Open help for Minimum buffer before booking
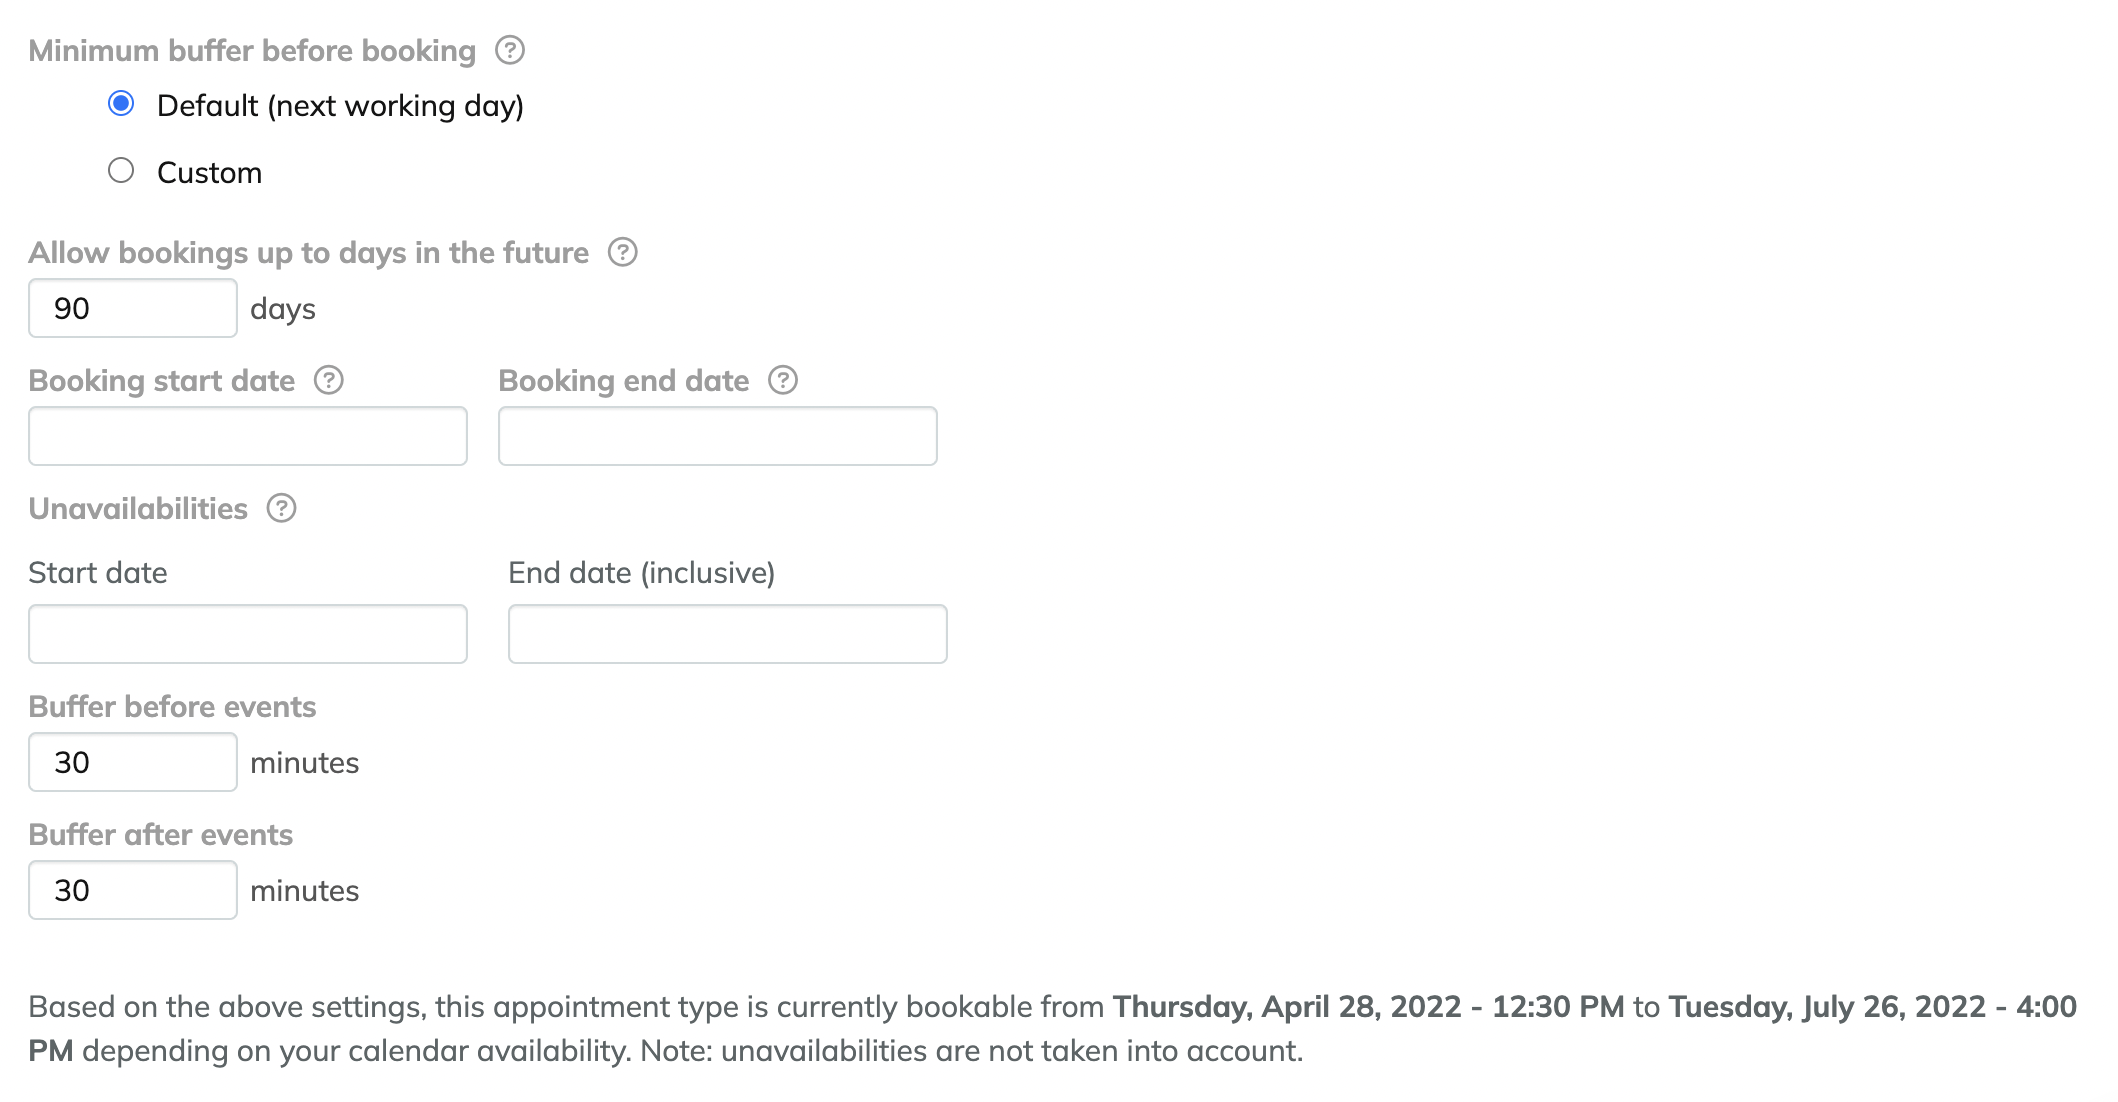Image resolution: width=2118 pixels, height=1102 pixels. point(510,50)
